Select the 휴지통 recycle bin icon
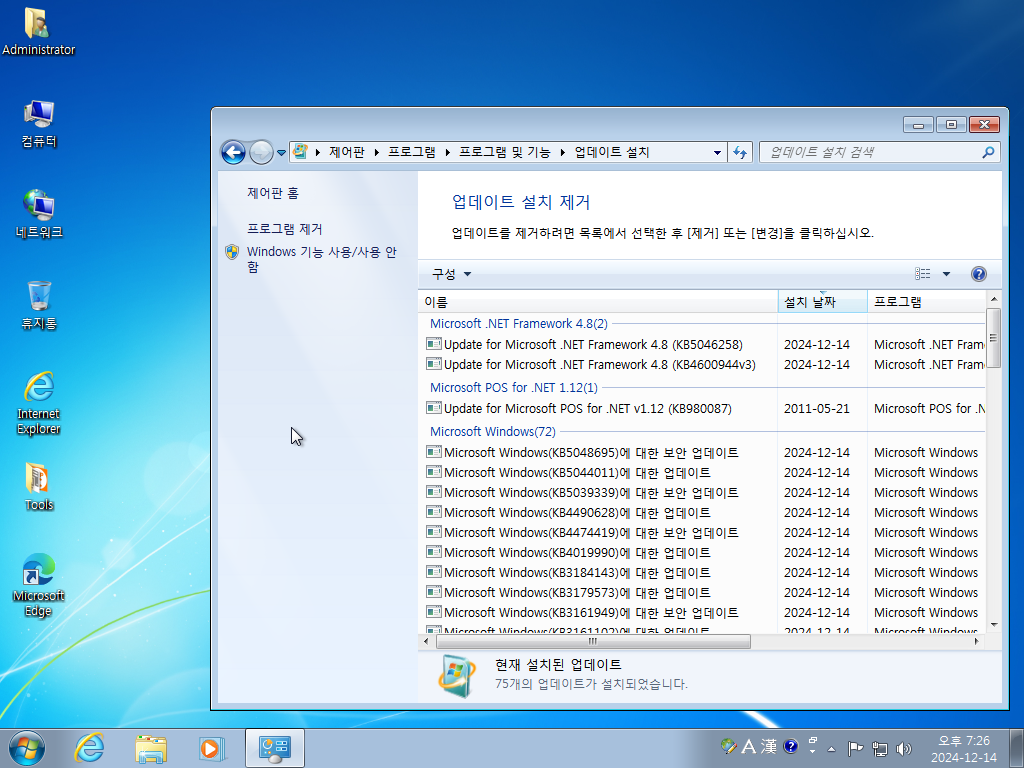 coord(39,305)
